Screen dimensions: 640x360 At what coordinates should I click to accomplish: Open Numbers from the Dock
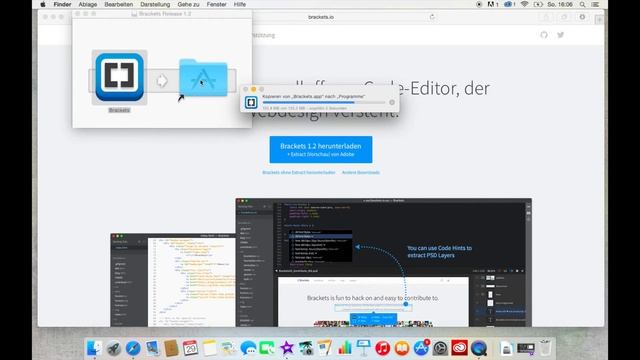[344, 348]
